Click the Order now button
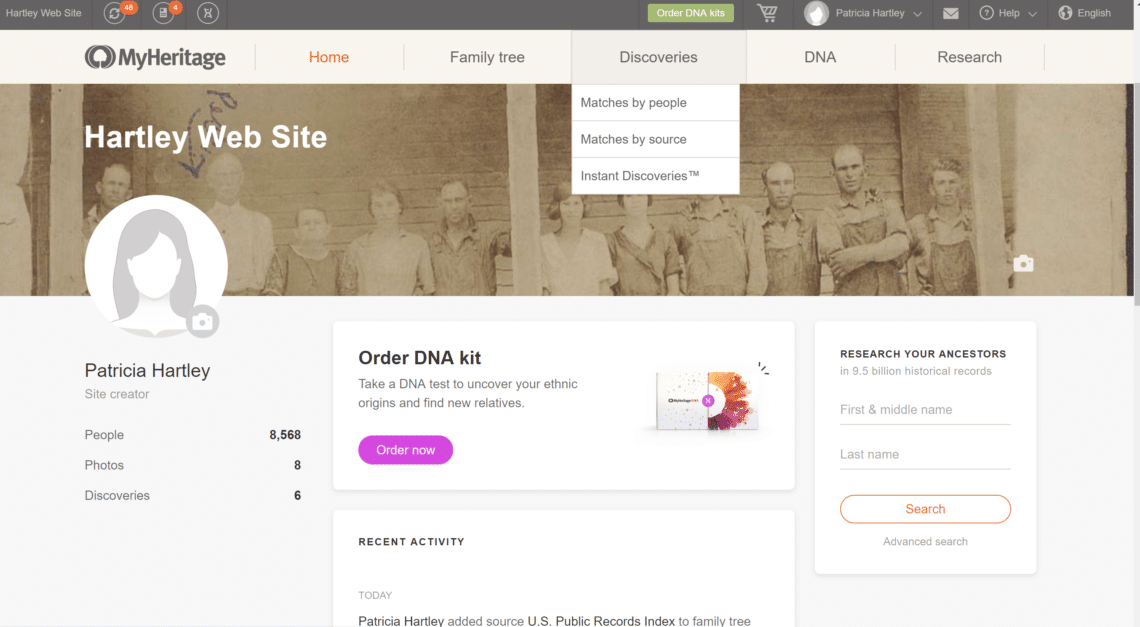 pyautogui.click(x=405, y=450)
